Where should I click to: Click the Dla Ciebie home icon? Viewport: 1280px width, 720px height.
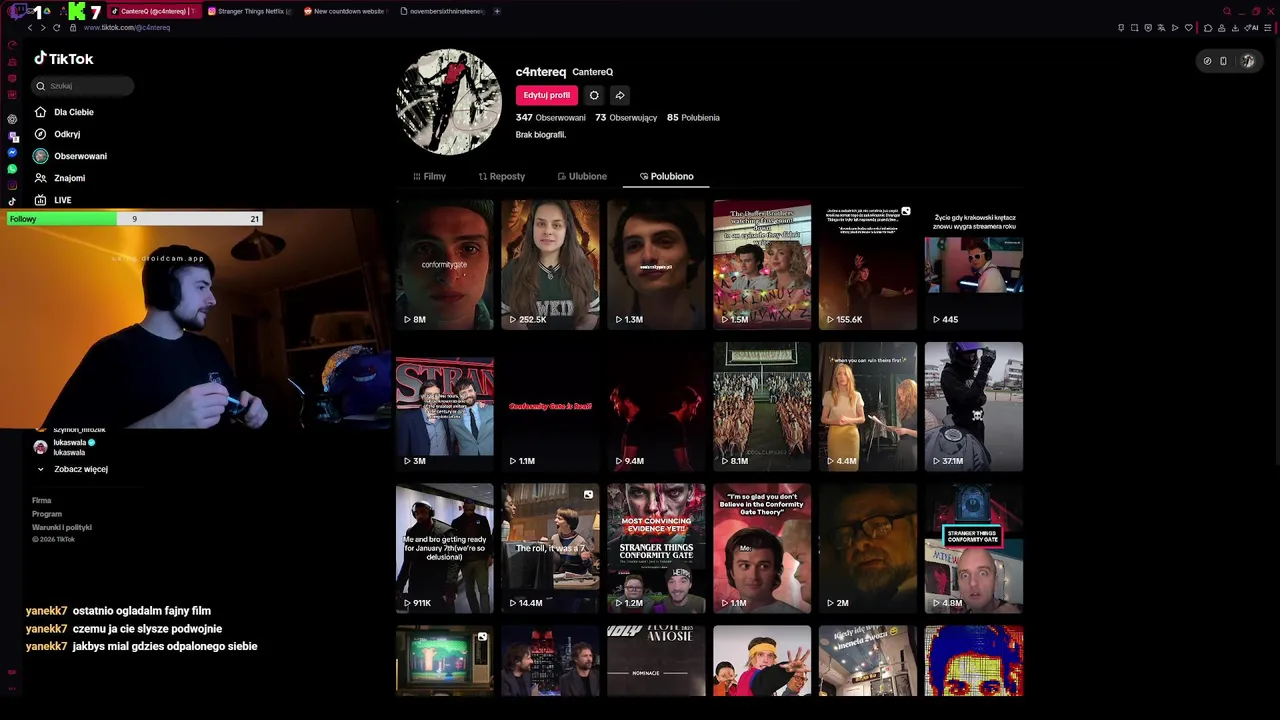(x=40, y=112)
